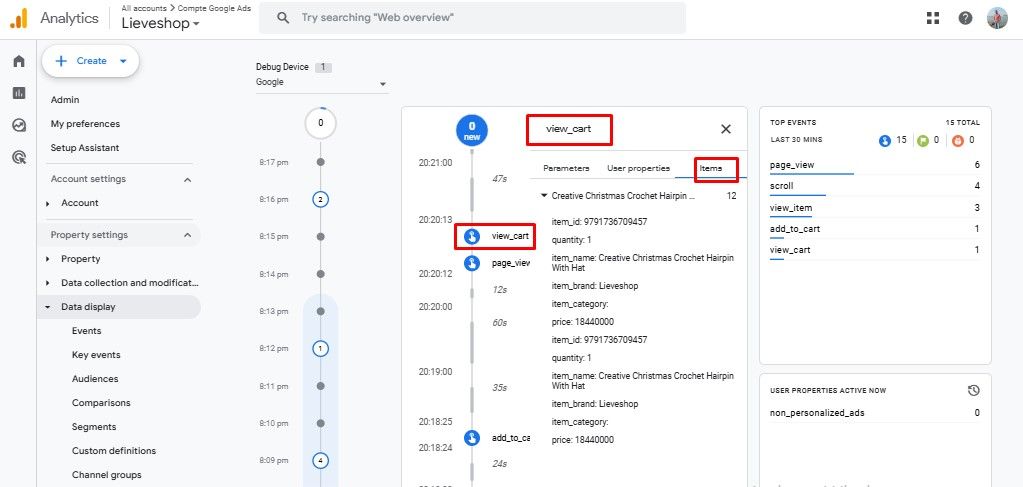Open the Debug Device Google dropdown
This screenshot has width=1023, height=487.
coord(322,83)
